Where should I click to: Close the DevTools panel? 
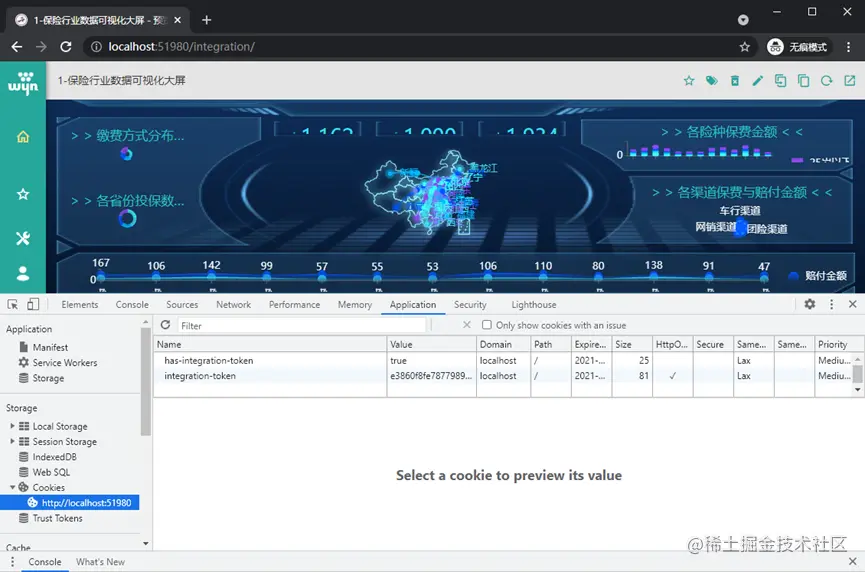[x=852, y=304]
